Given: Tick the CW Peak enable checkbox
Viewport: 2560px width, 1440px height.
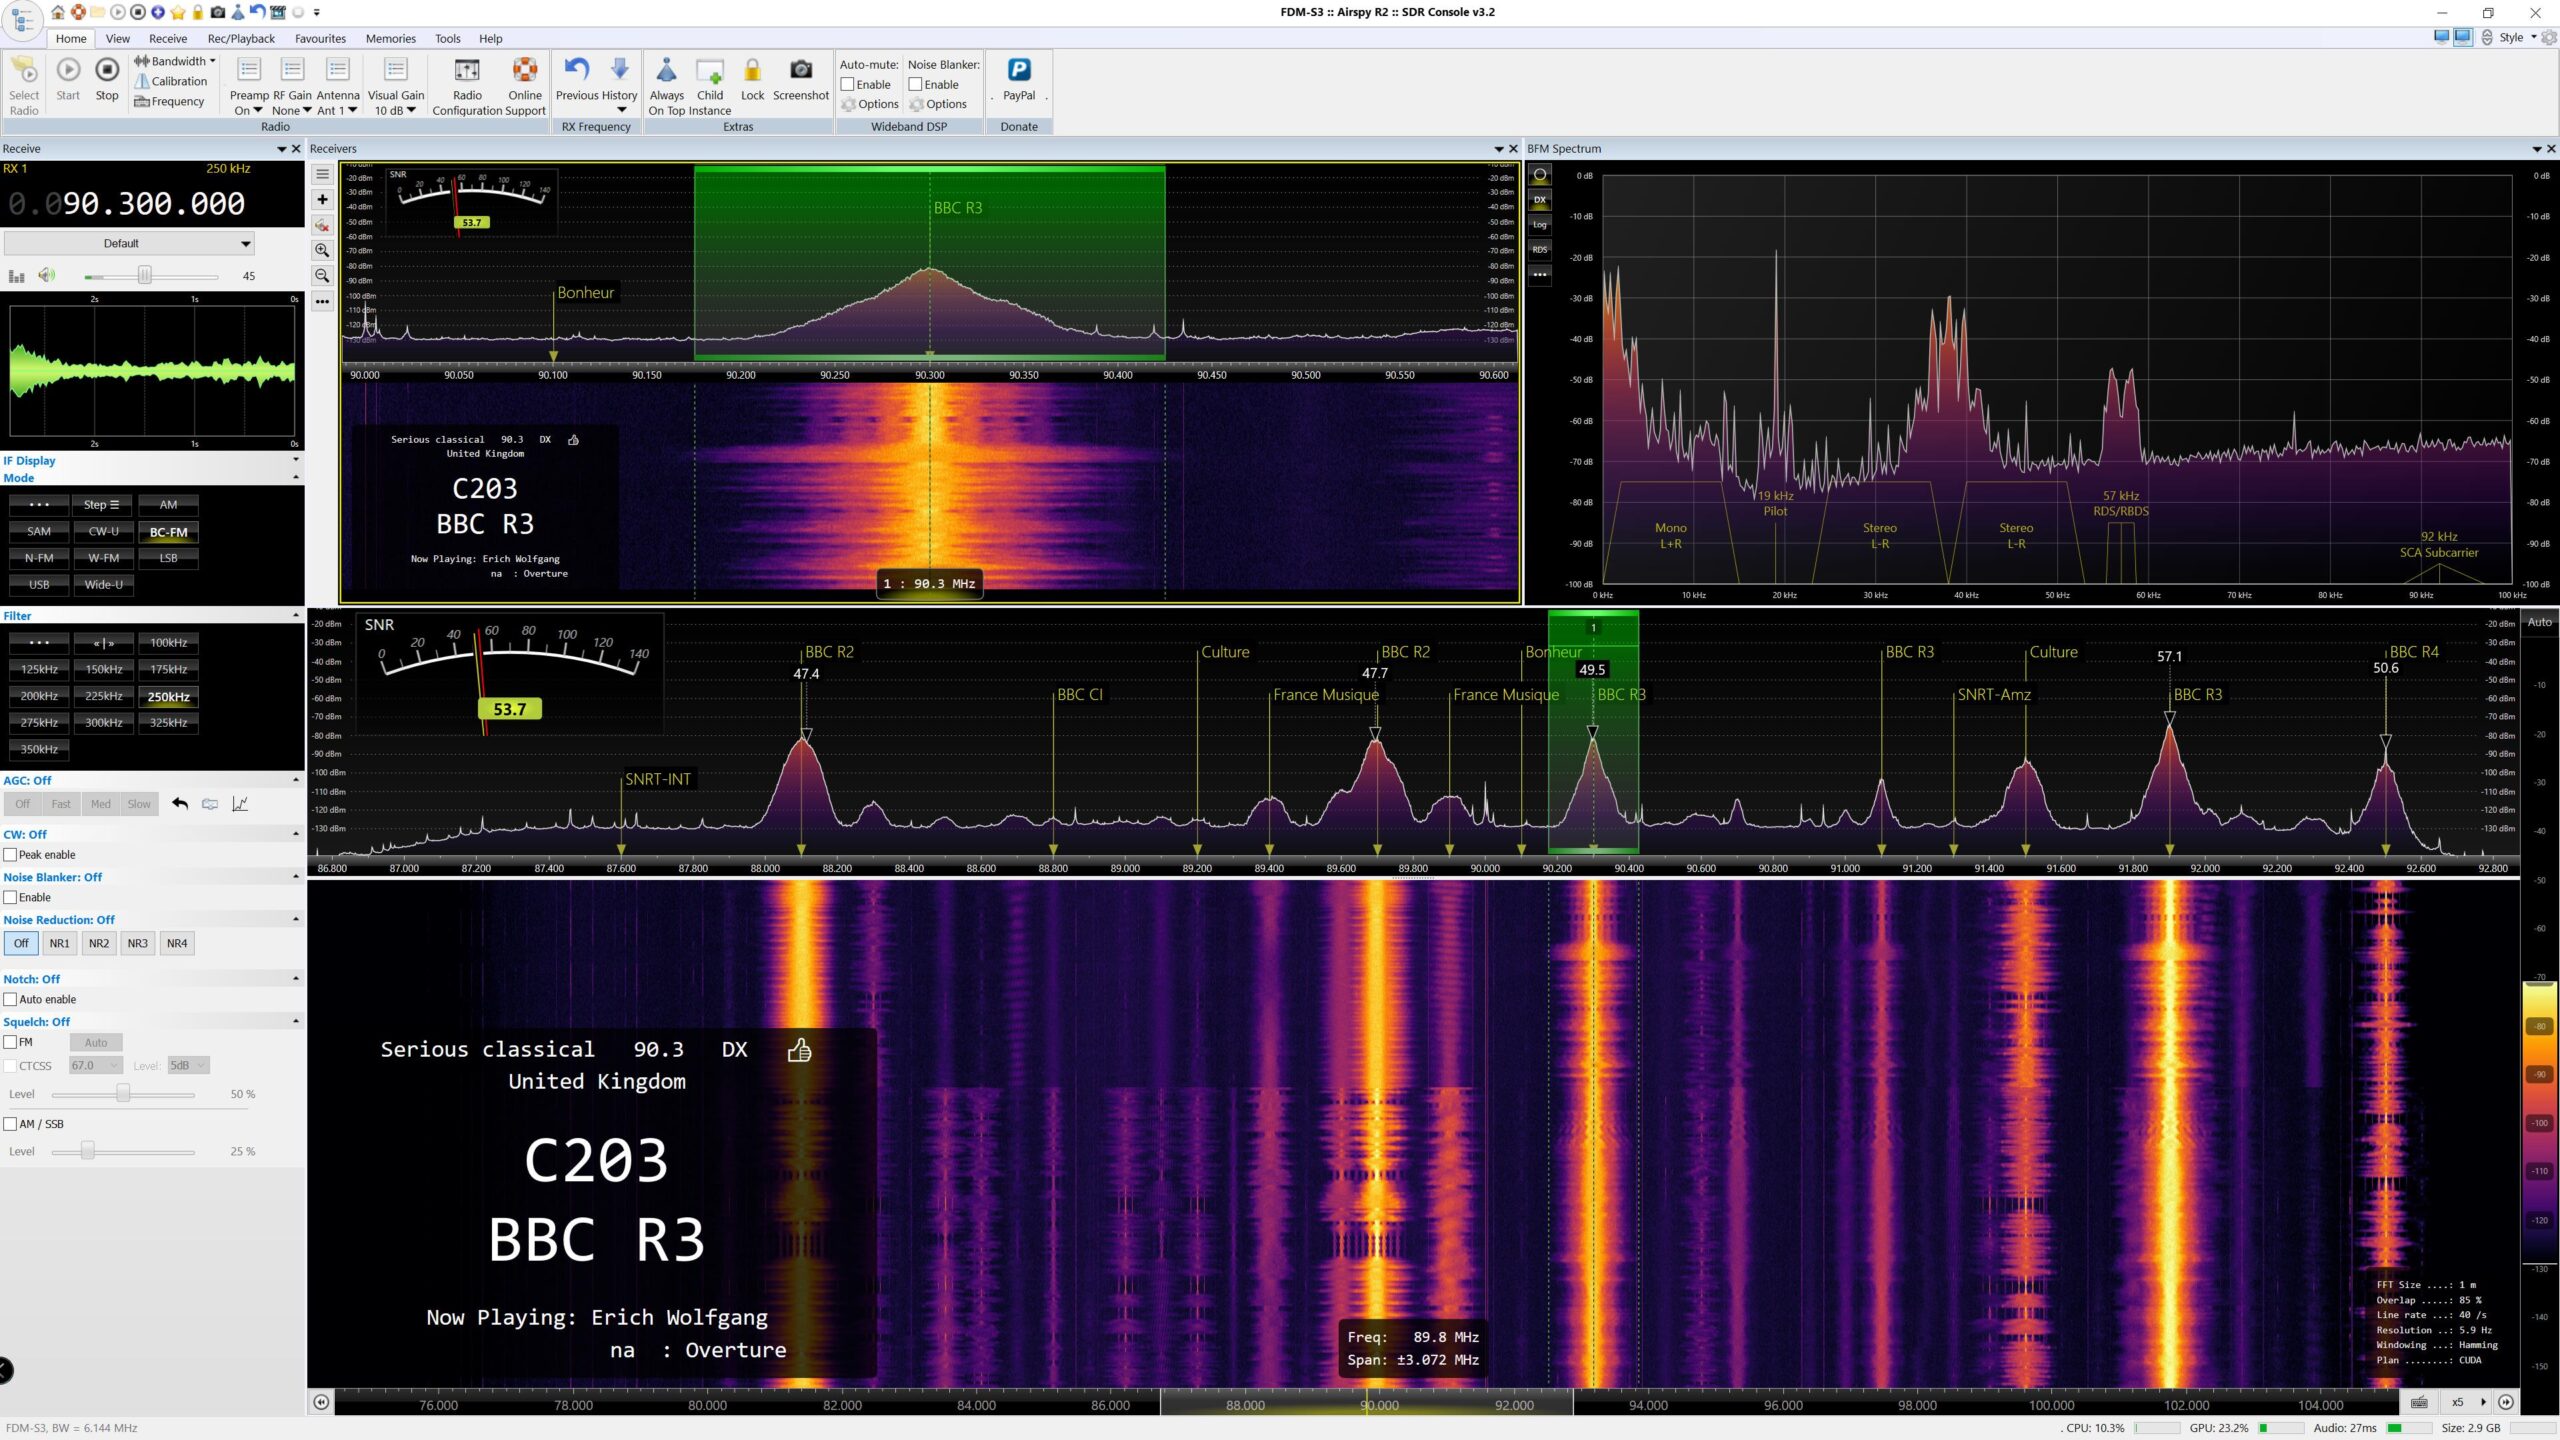Looking at the screenshot, I should (11, 855).
